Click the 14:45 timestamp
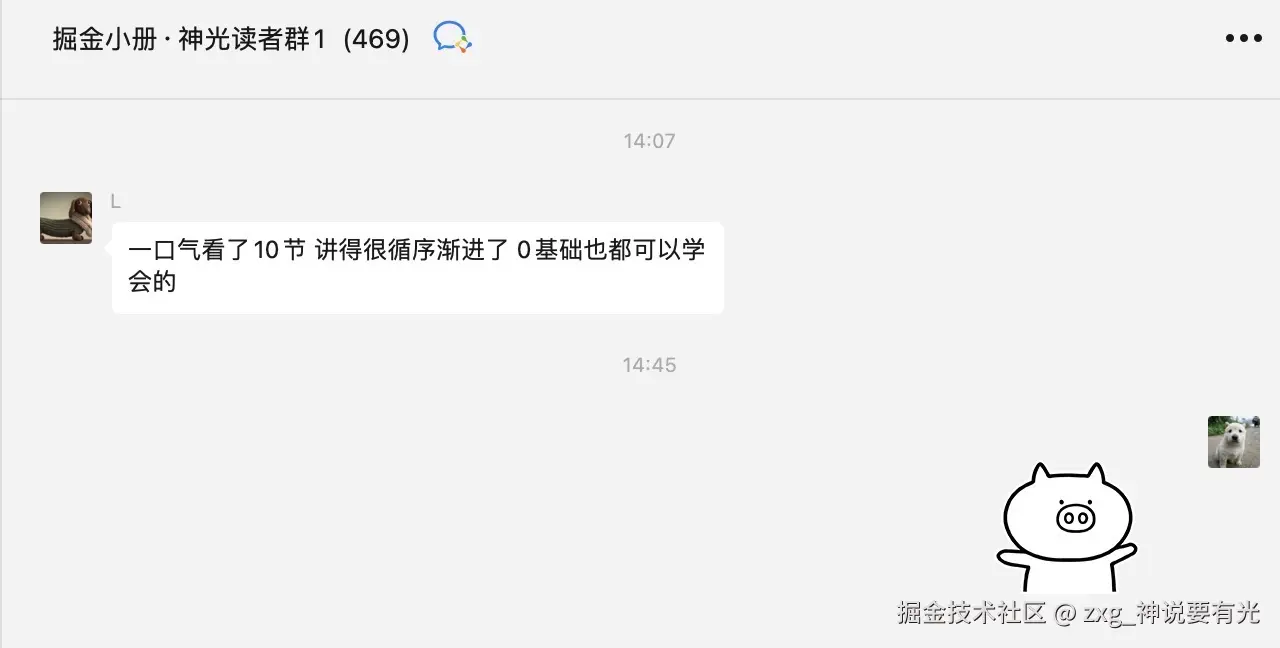 (x=650, y=365)
